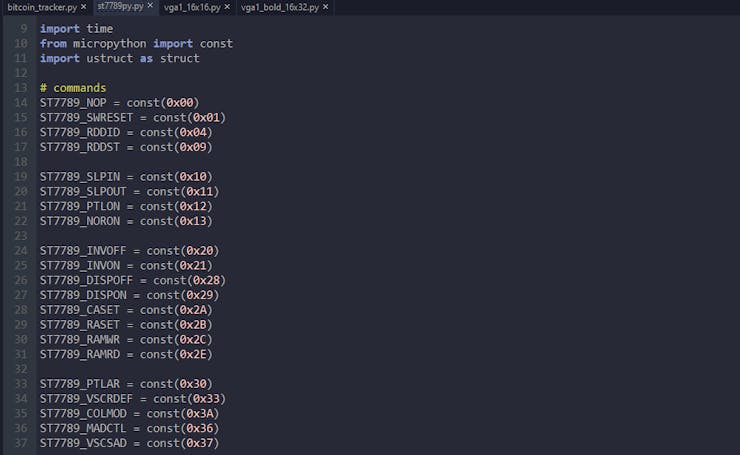Place cursor on the '# commands' comment
This screenshot has height=455, width=740.
click(x=73, y=88)
